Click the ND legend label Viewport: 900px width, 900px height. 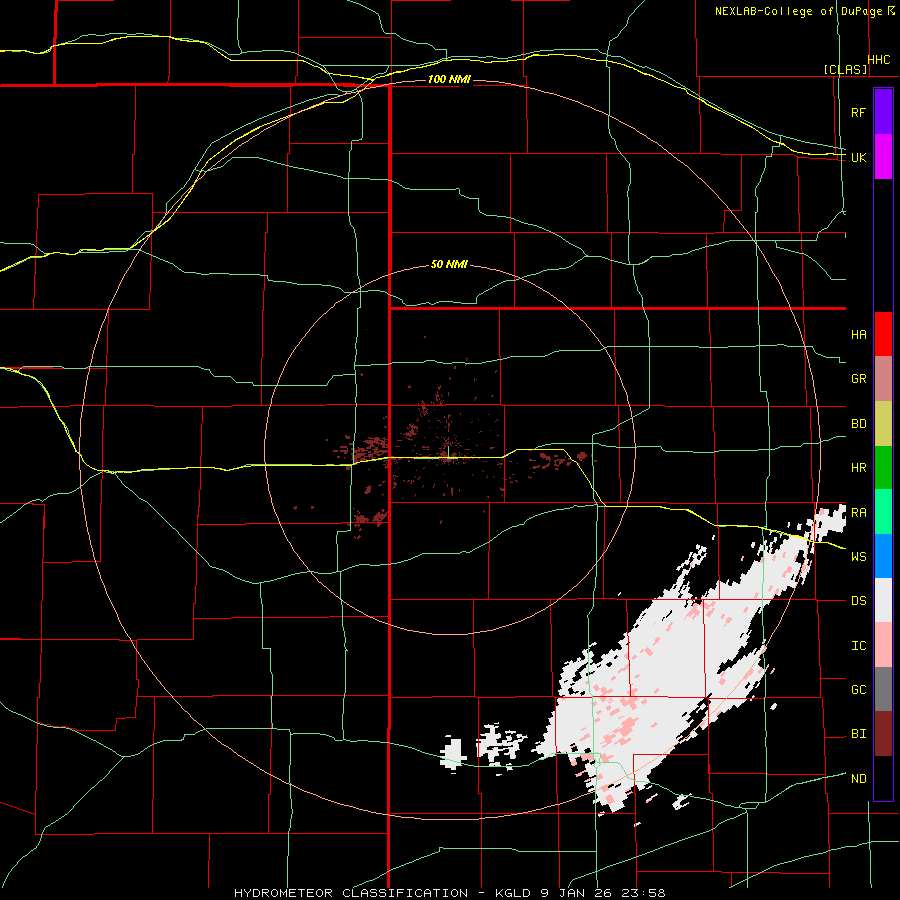click(x=859, y=778)
